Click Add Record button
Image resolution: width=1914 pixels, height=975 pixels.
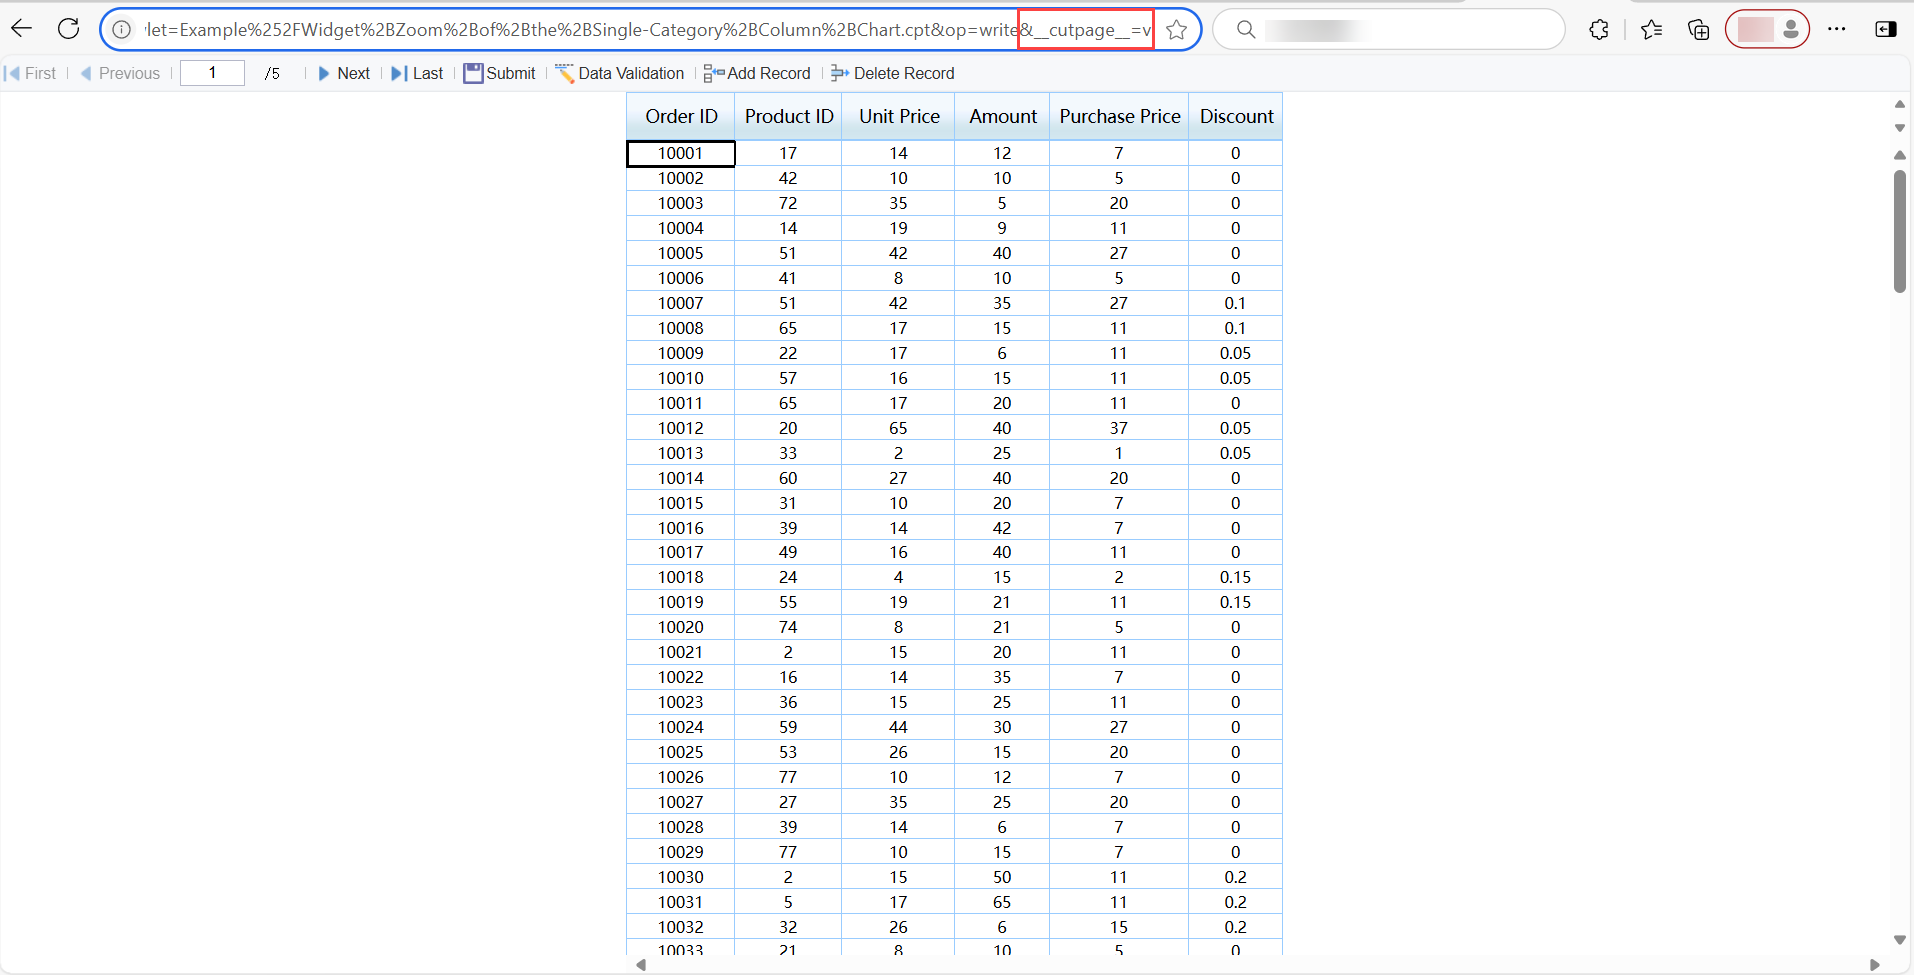(x=757, y=73)
